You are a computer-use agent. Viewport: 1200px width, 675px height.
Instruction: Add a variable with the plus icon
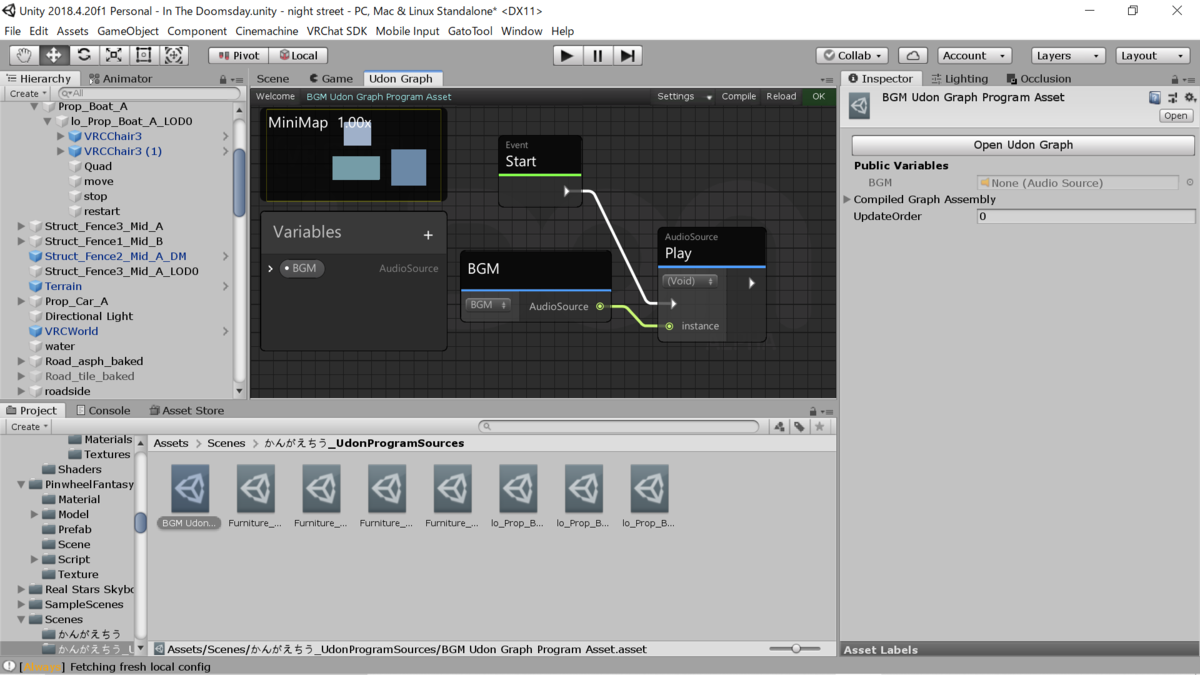click(428, 235)
